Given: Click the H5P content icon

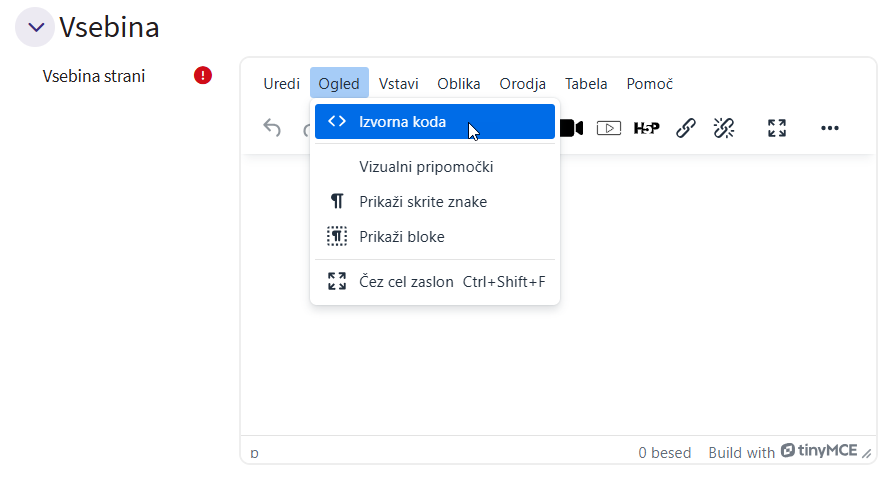Looking at the screenshot, I should coord(647,128).
